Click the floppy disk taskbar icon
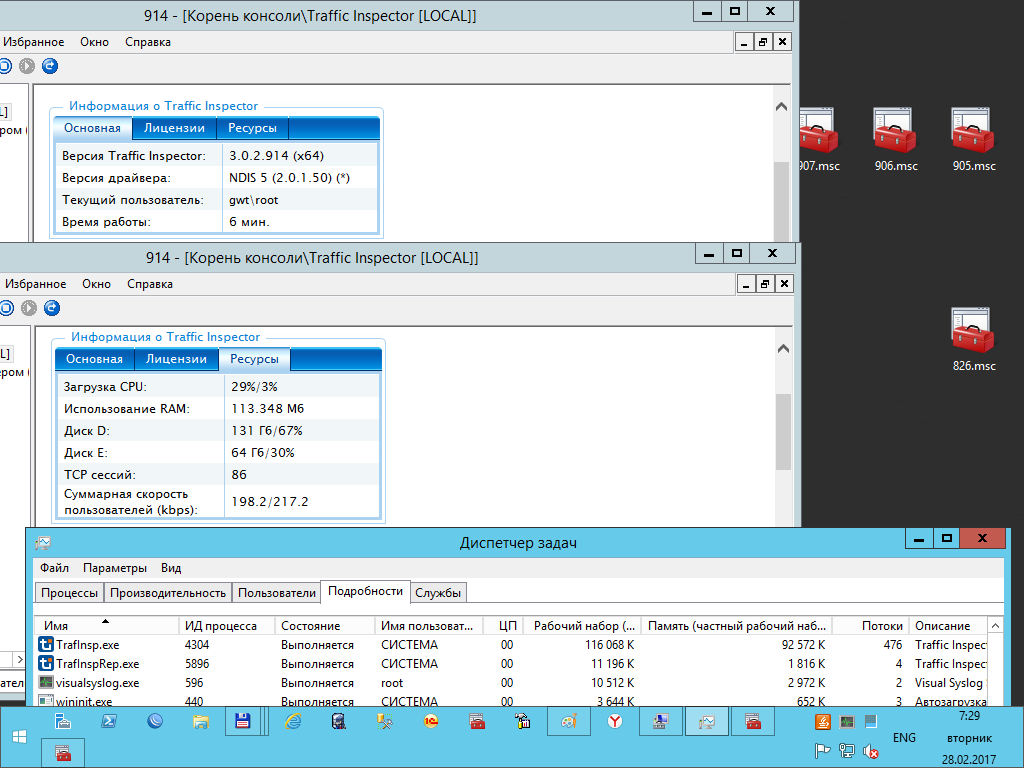The width and height of the screenshot is (1024, 768). (x=243, y=722)
